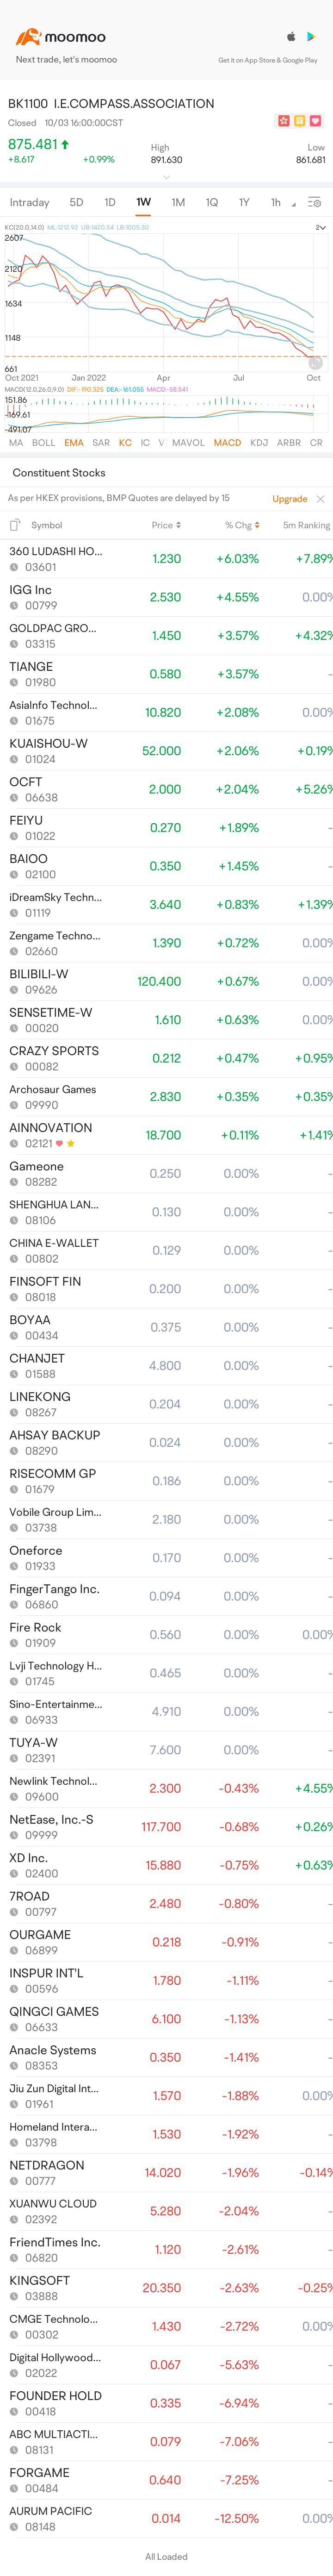Switch to the Intraday chart tab

point(29,202)
